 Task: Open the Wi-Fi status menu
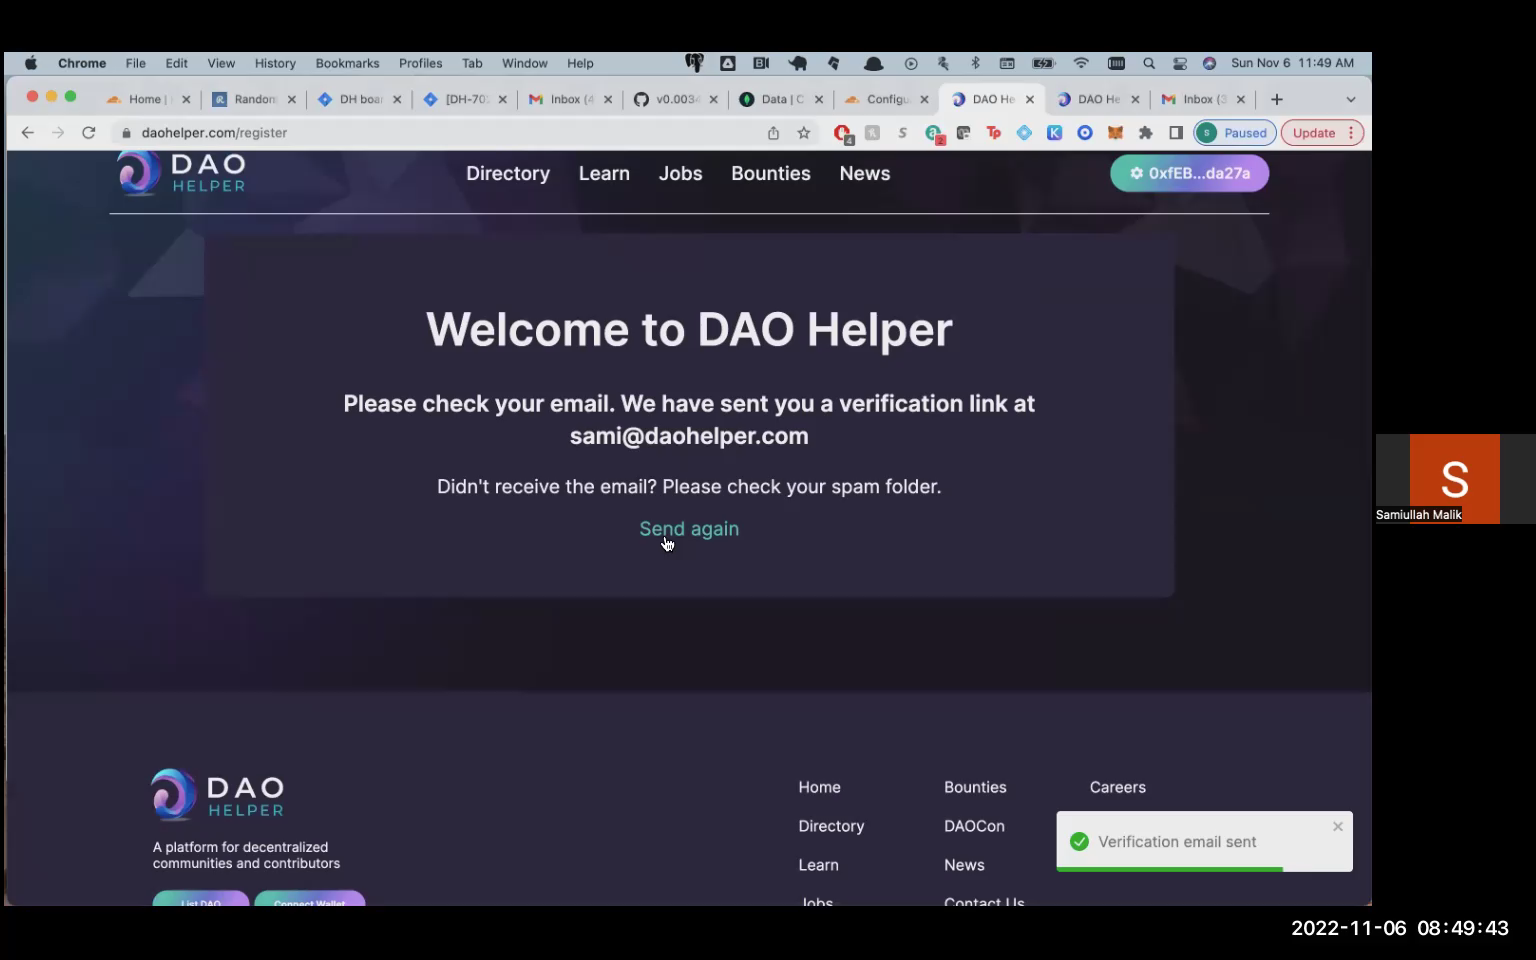click(1081, 63)
